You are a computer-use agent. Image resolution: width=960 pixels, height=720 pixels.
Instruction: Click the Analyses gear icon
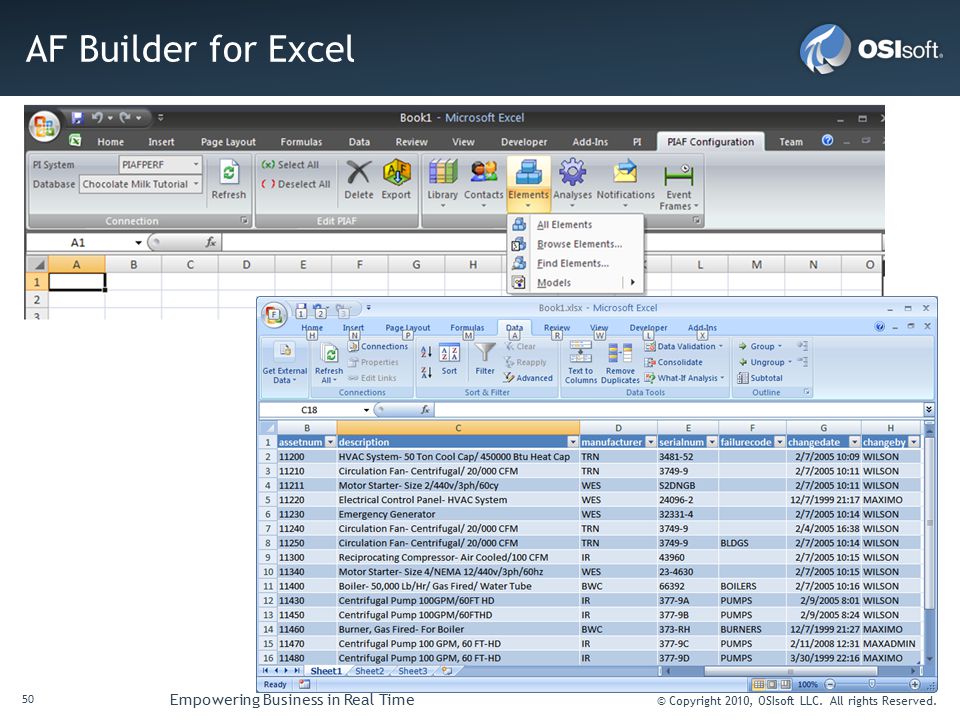572,172
